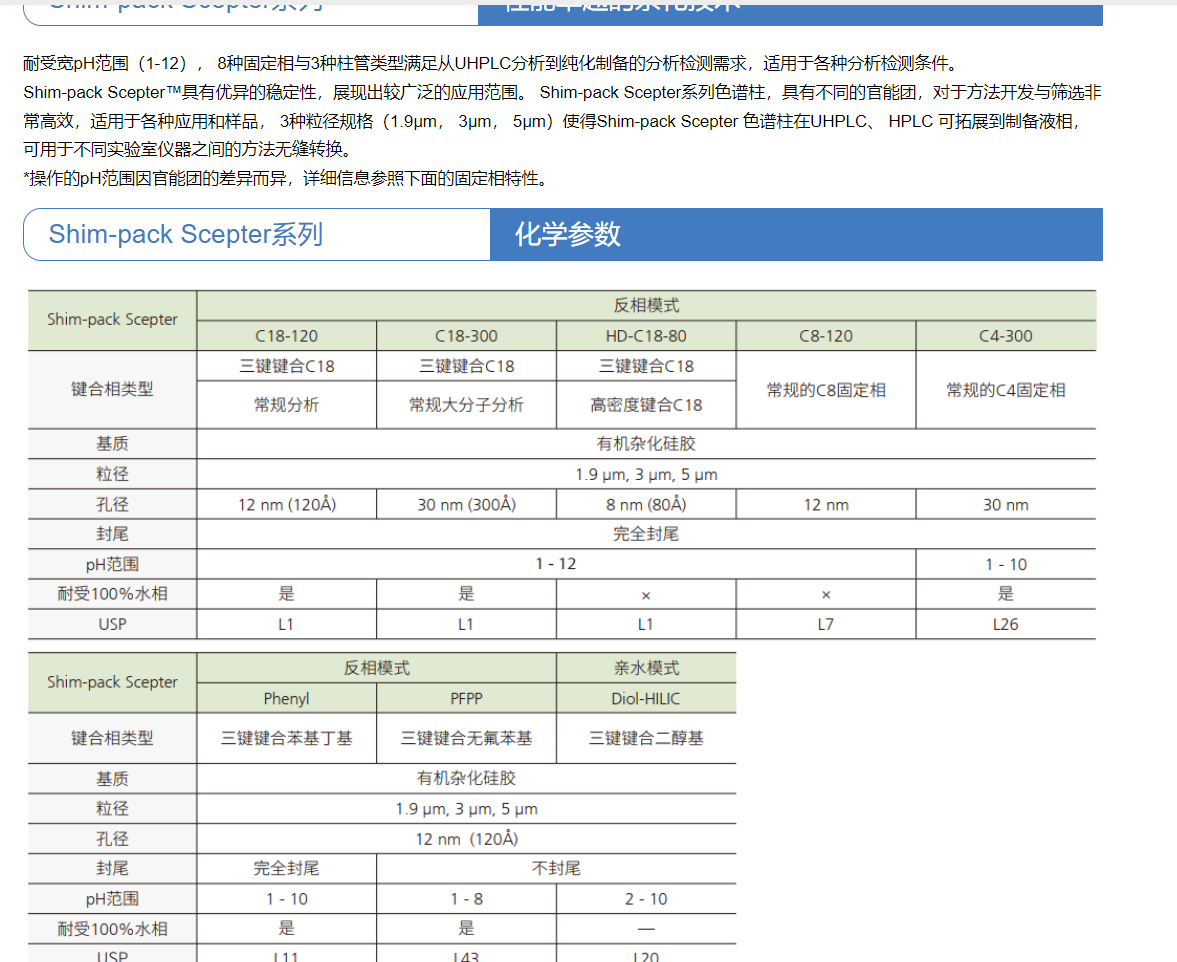Click the 高密度键合C18 cell
The width and height of the screenshot is (1177, 962).
click(x=646, y=405)
